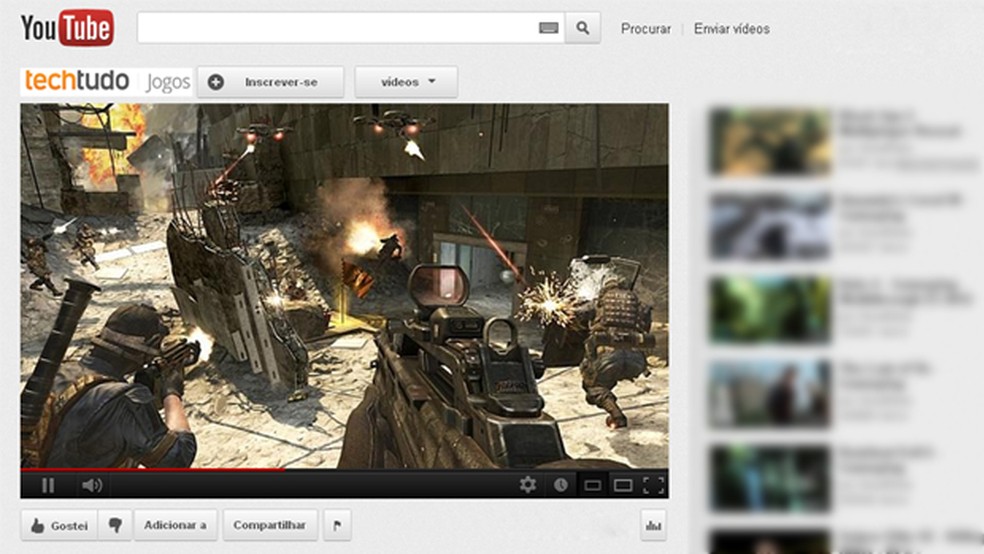Click the flag report icon button

coord(337,525)
